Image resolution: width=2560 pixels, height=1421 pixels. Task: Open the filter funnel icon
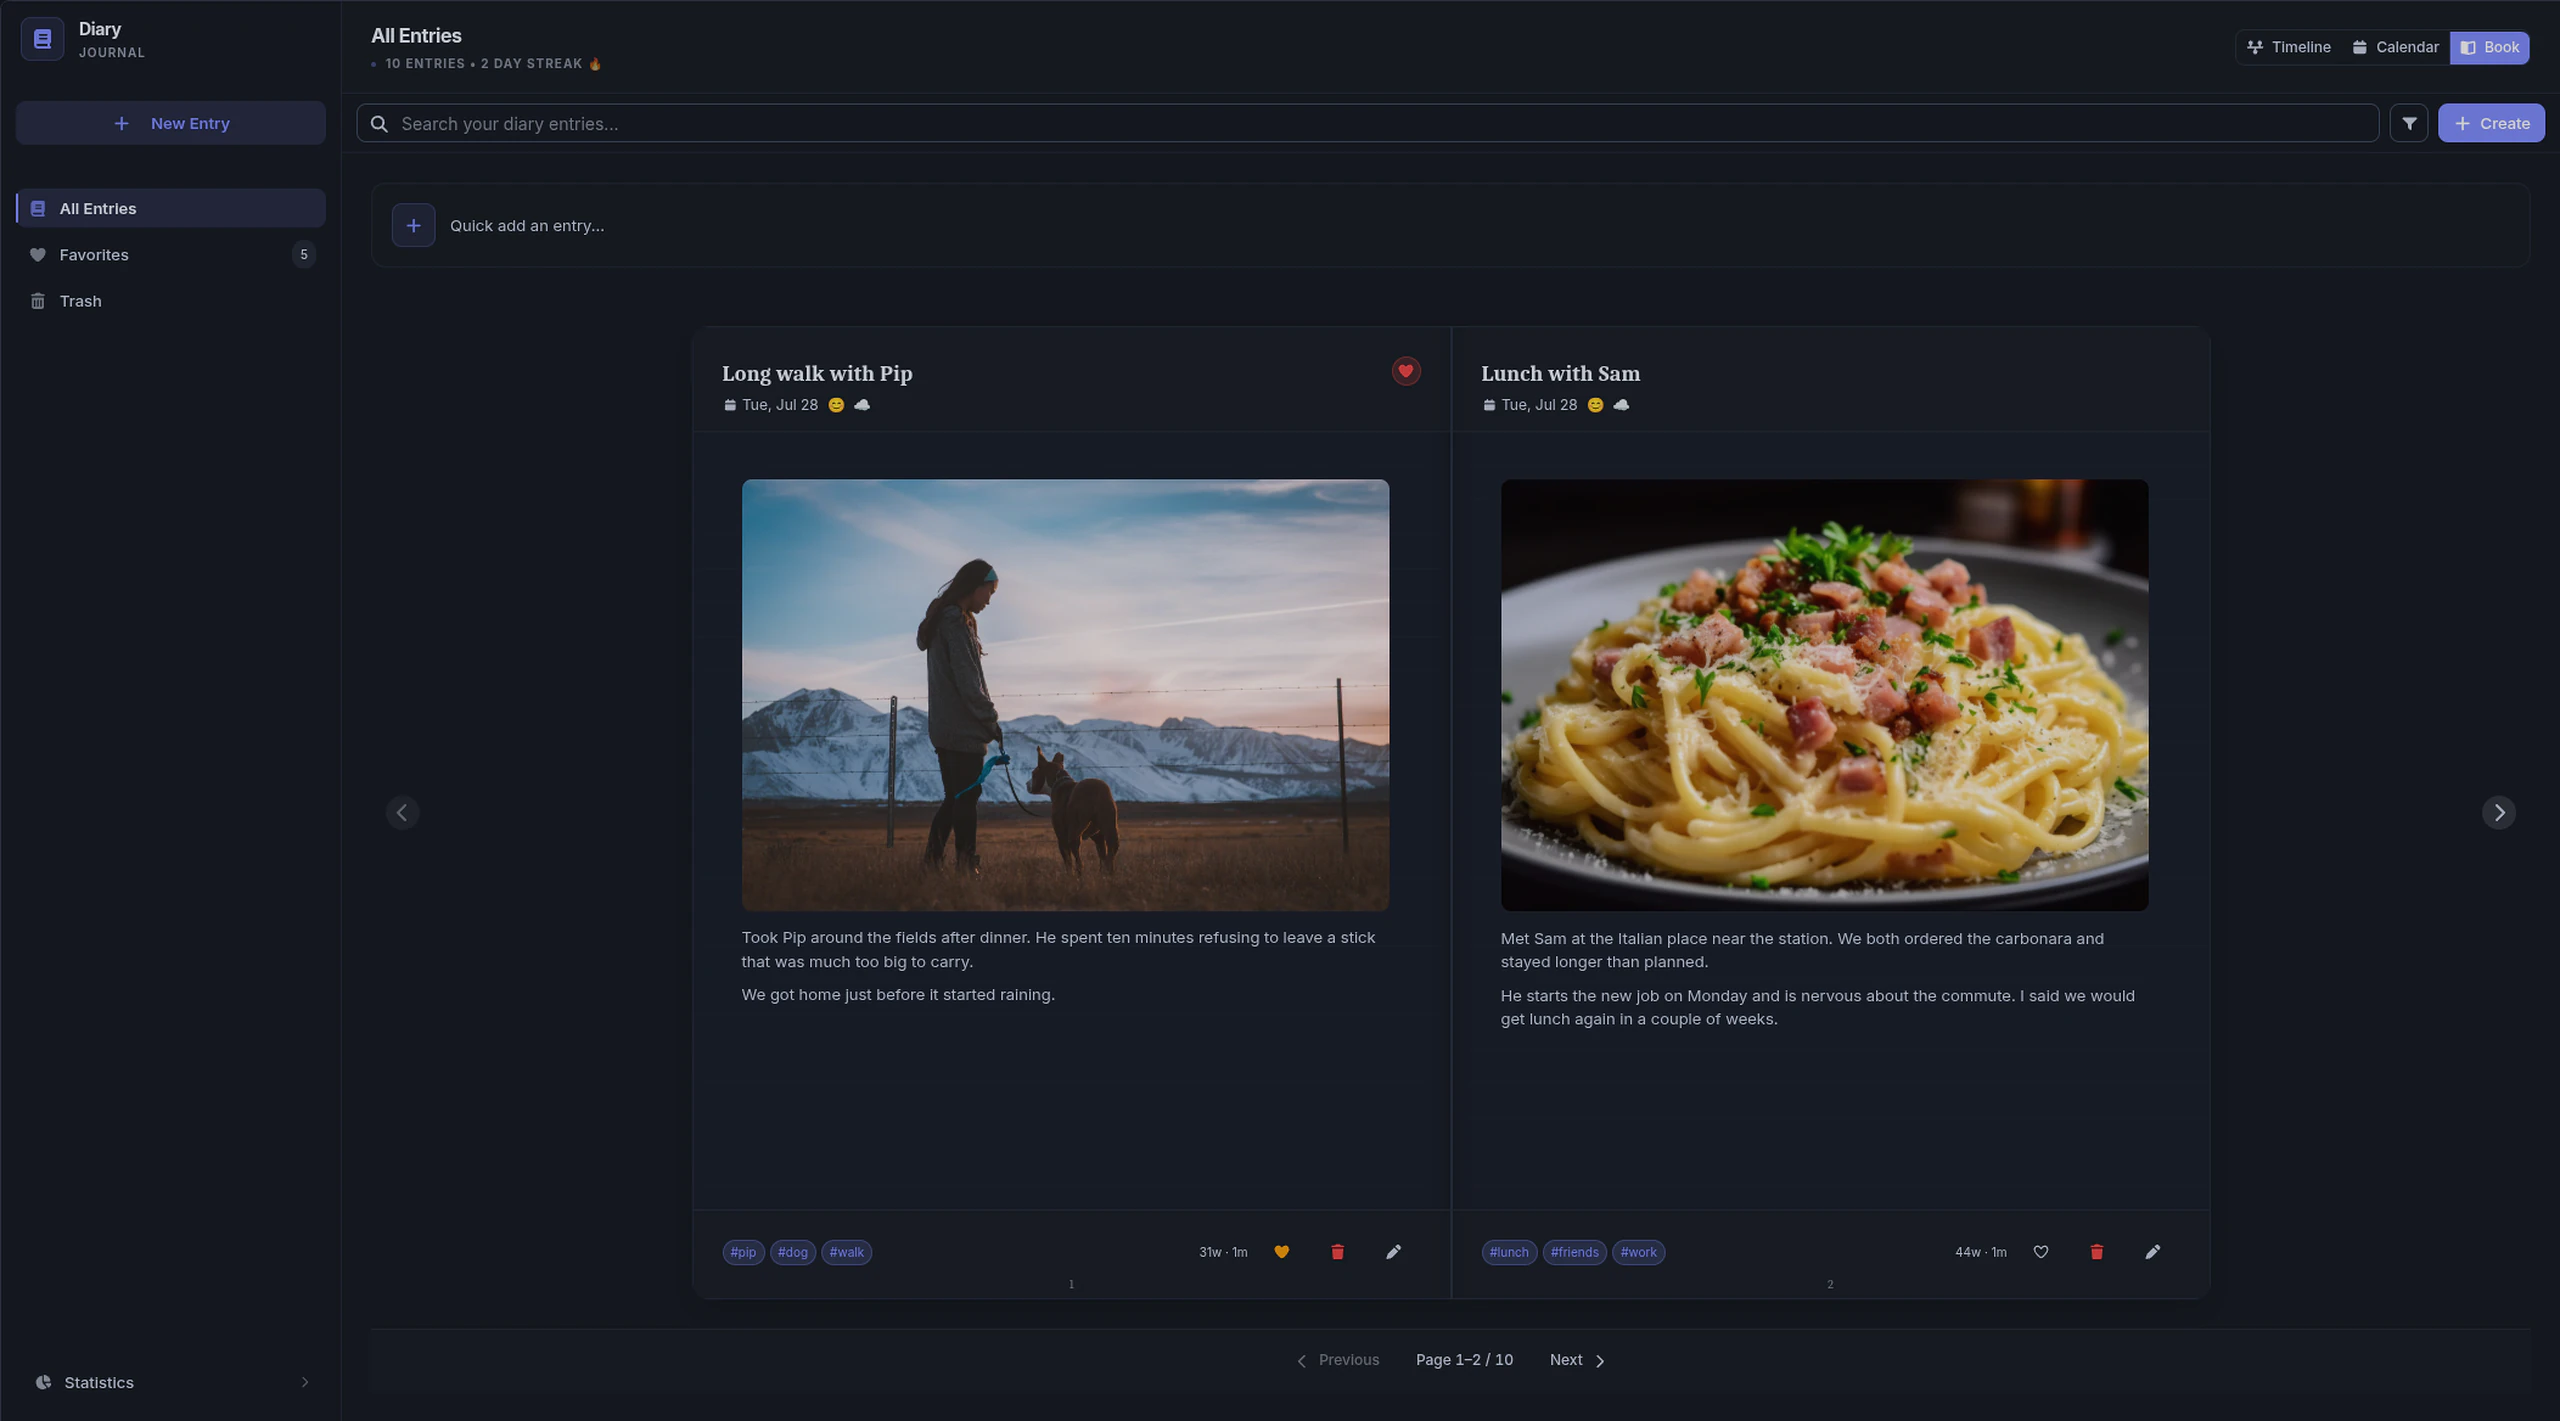[x=2408, y=123]
